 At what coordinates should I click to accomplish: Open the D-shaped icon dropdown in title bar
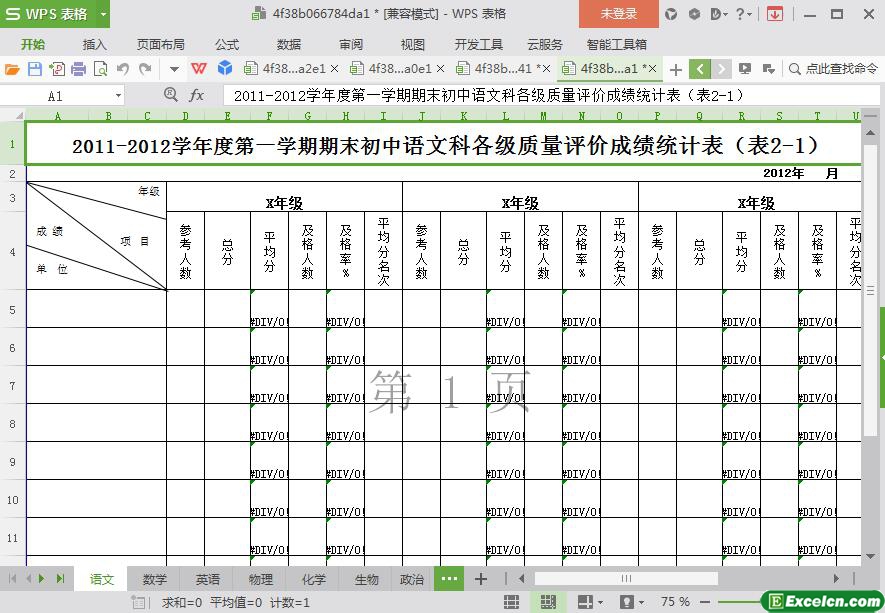coord(718,14)
